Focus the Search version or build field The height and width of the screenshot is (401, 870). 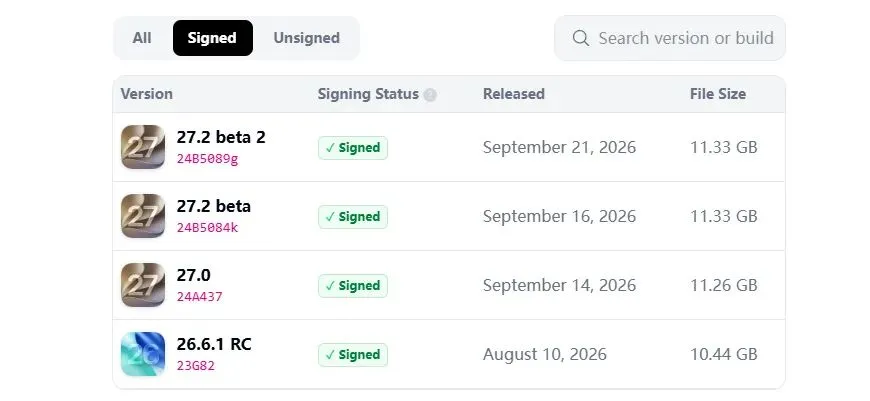point(670,38)
